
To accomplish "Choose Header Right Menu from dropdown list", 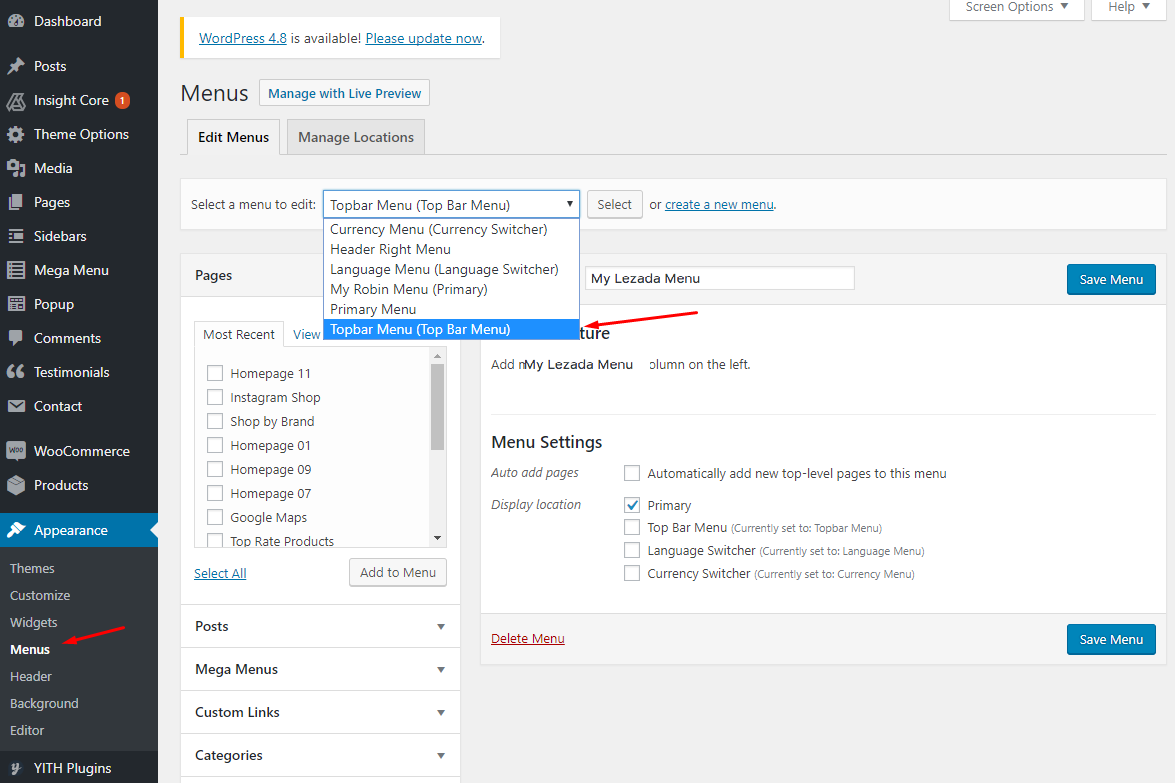I will pyautogui.click(x=390, y=249).
